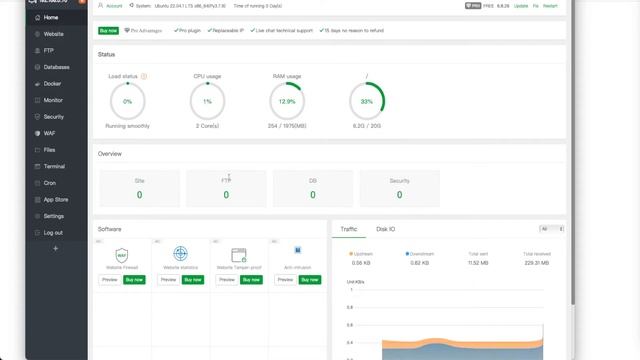This screenshot has width=640, height=360.
Task: Preview the Website Tamper-proof plugin
Action: pyautogui.click(x=227, y=280)
